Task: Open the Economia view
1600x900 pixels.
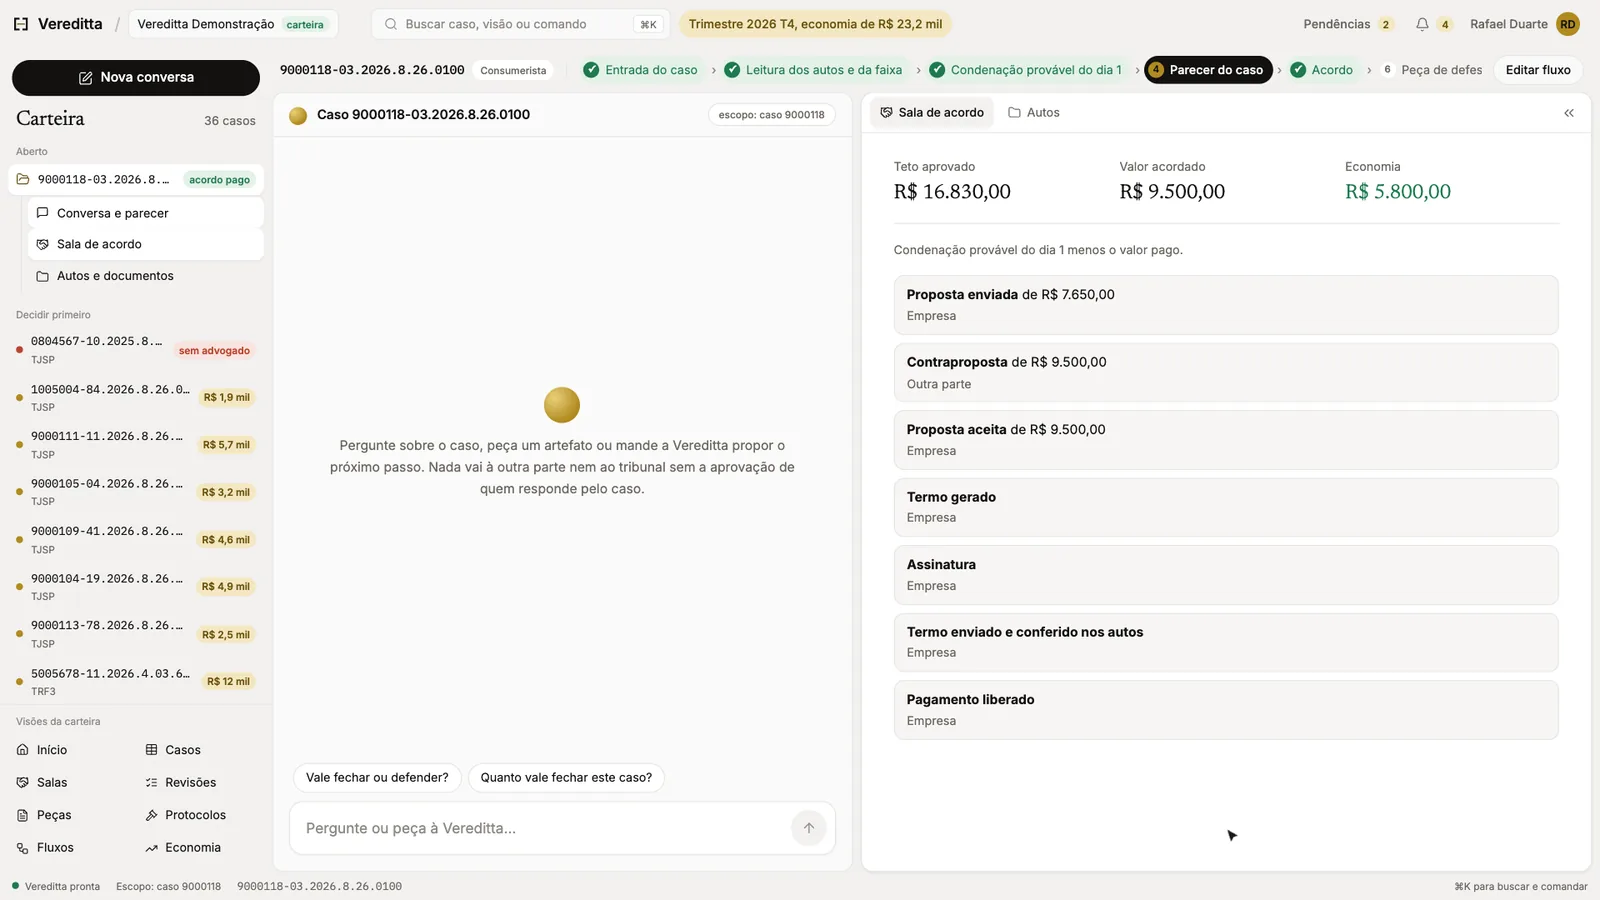Action: 183,848
